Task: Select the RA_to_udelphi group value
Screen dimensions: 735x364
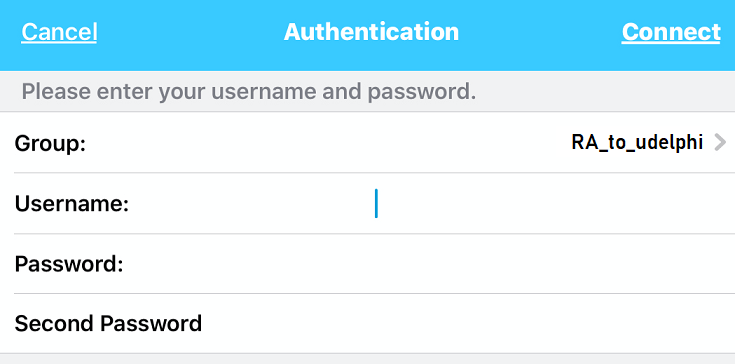Action: 637,142
